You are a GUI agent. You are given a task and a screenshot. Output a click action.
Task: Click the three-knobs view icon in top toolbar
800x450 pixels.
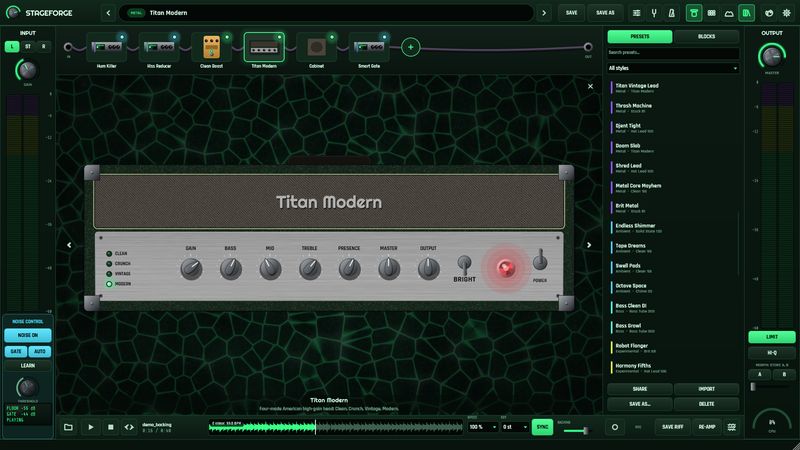pyautogui.click(x=711, y=13)
